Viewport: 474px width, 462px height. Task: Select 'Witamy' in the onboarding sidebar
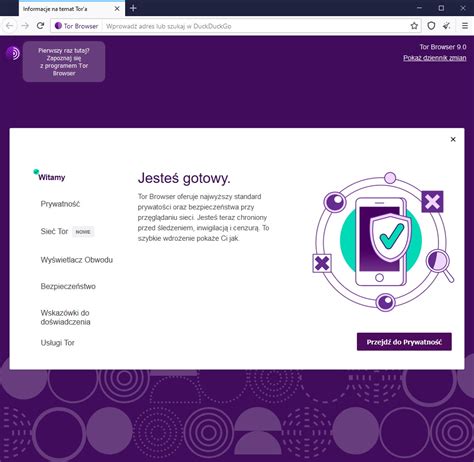point(52,177)
